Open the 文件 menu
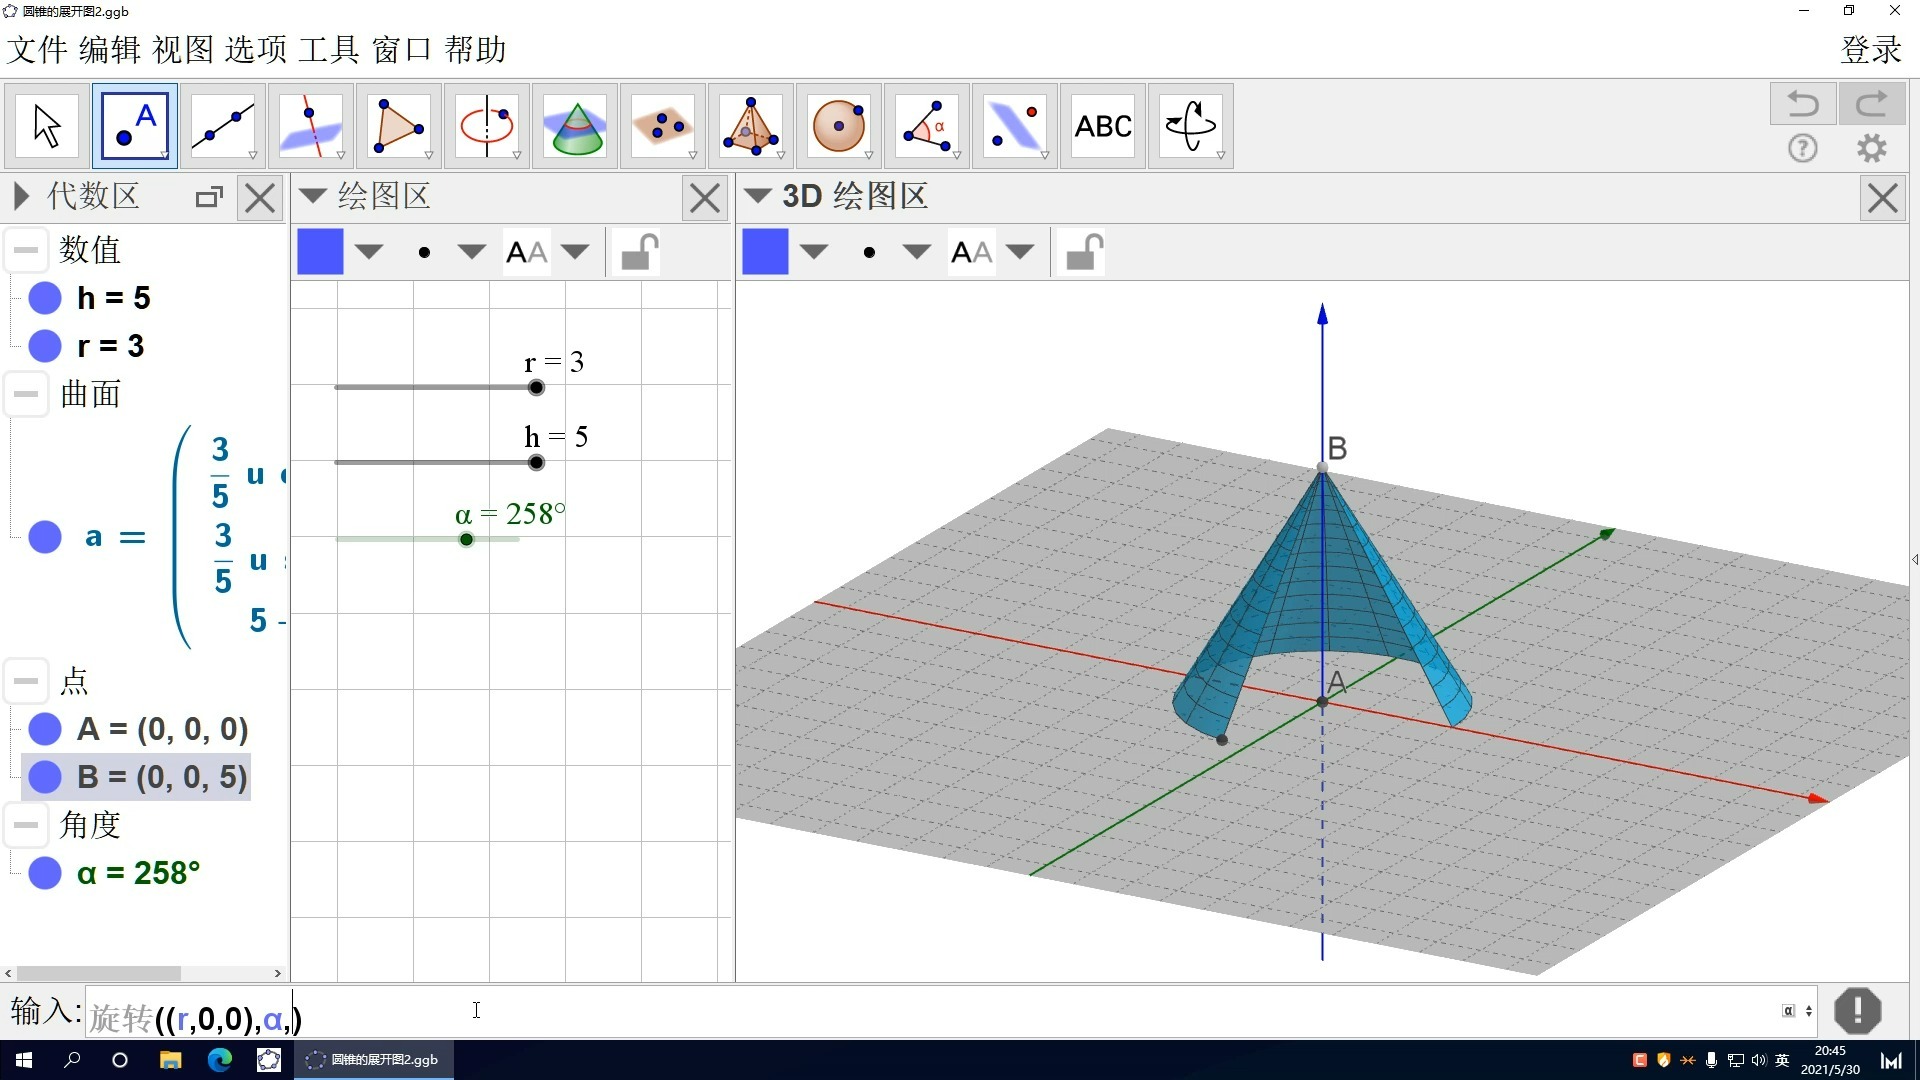 (x=37, y=49)
